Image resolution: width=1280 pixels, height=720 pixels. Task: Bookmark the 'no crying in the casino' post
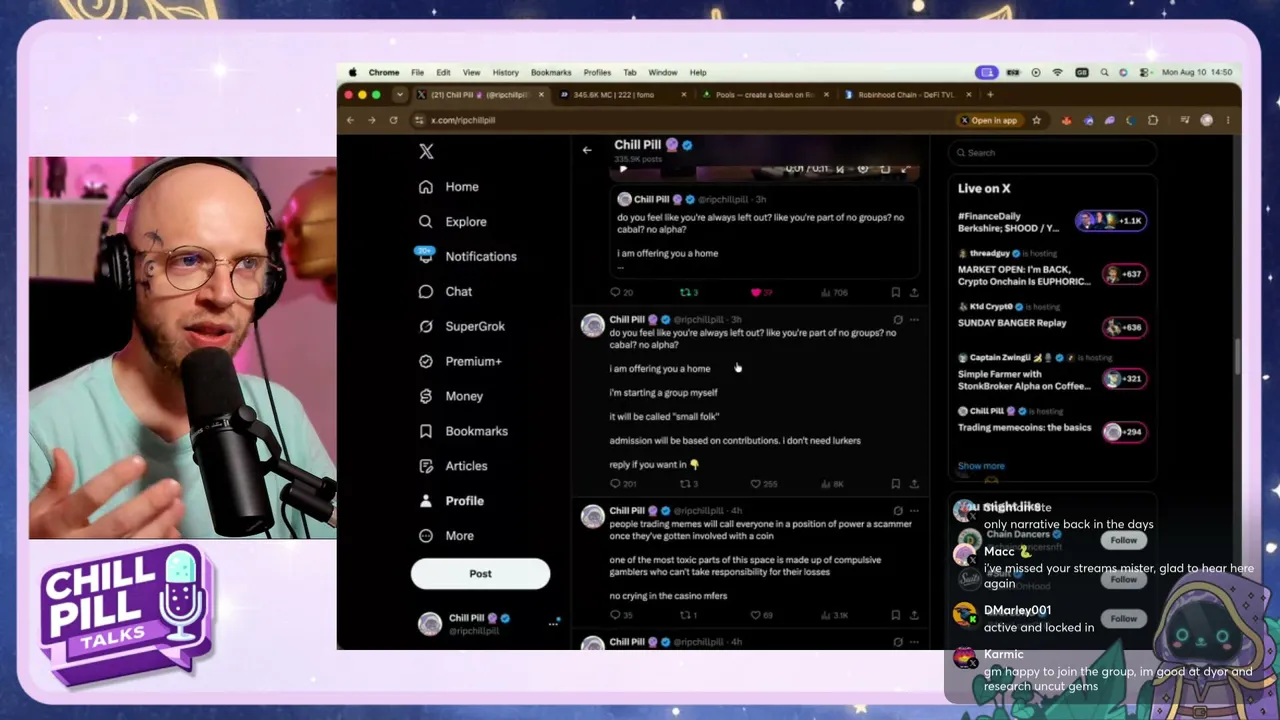click(x=895, y=615)
